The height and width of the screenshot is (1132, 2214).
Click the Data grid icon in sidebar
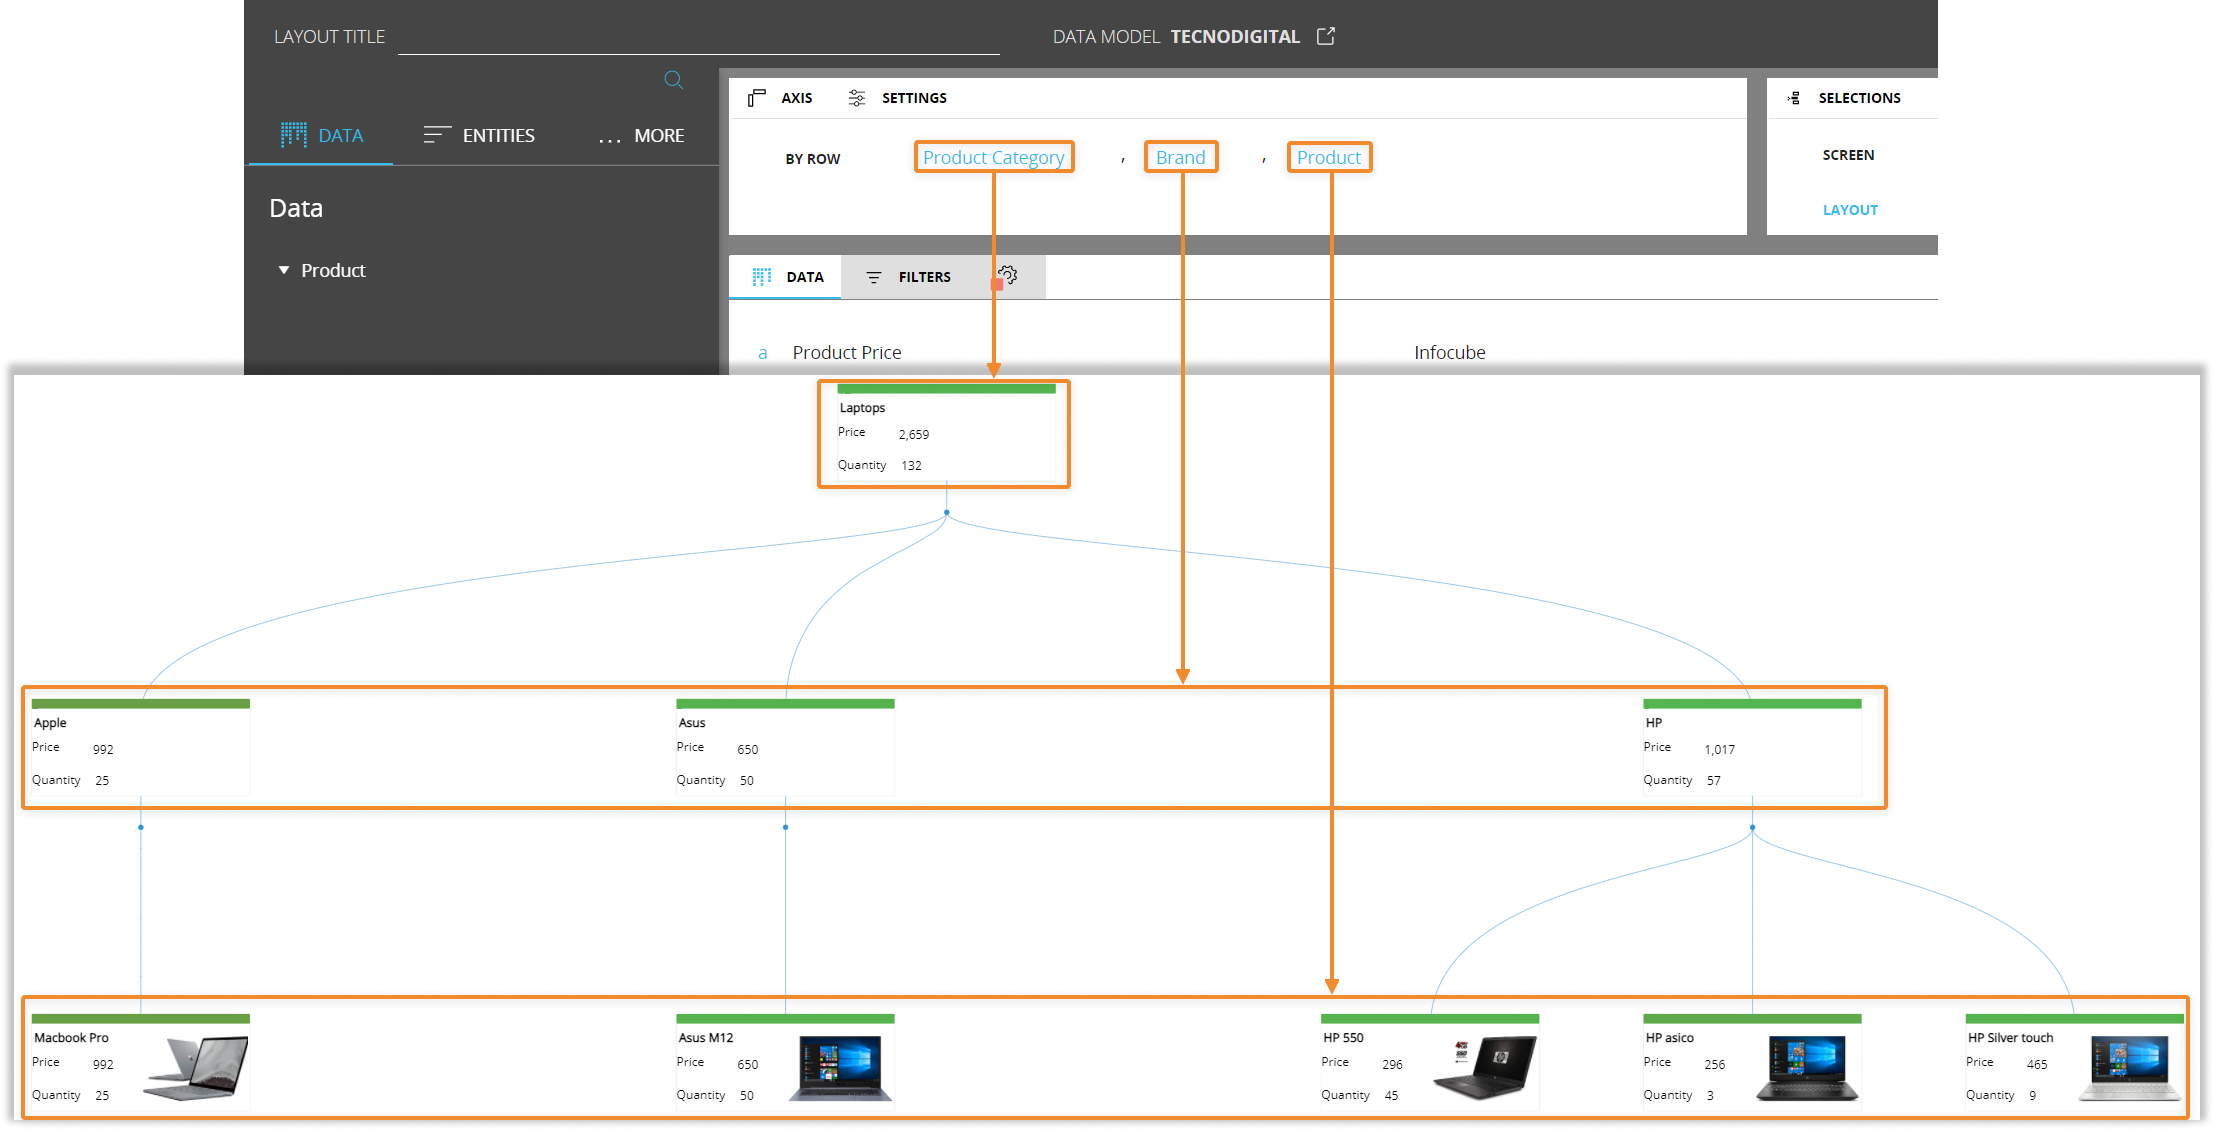pyautogui.click(x=294, y=135)
